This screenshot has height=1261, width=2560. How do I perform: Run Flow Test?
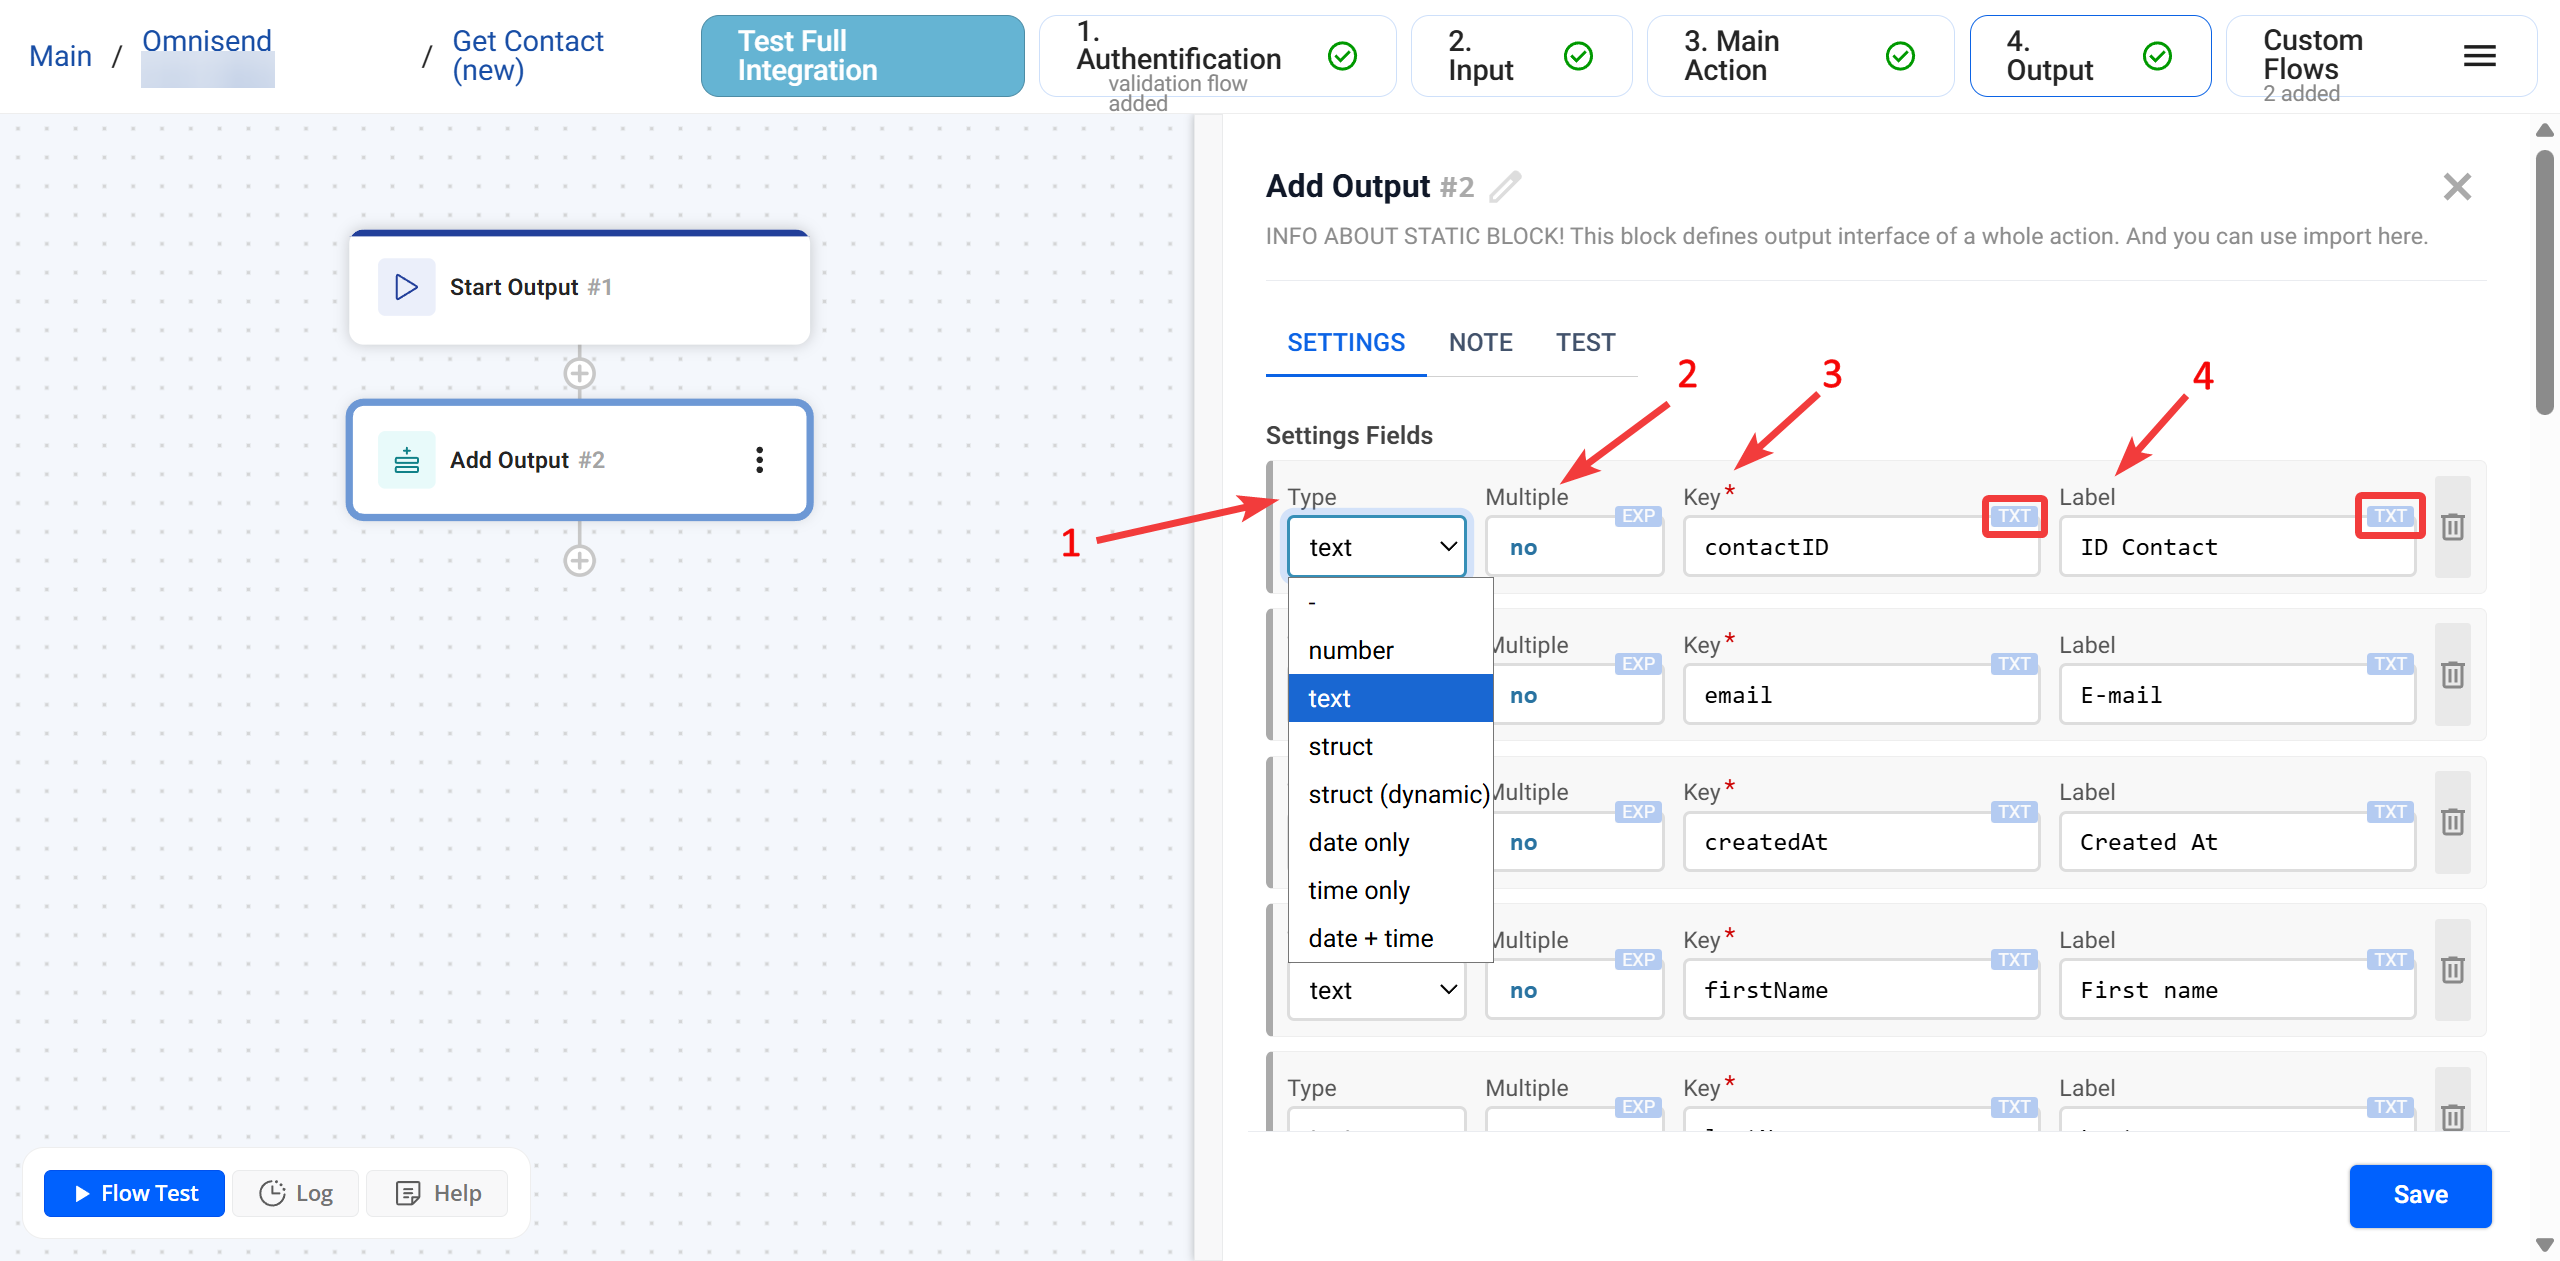135,1193
